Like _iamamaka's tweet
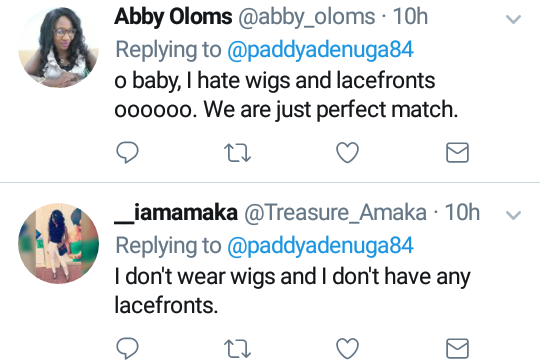Screen dimensions: 540x364 pyautogui.click(x=347, y=349)
